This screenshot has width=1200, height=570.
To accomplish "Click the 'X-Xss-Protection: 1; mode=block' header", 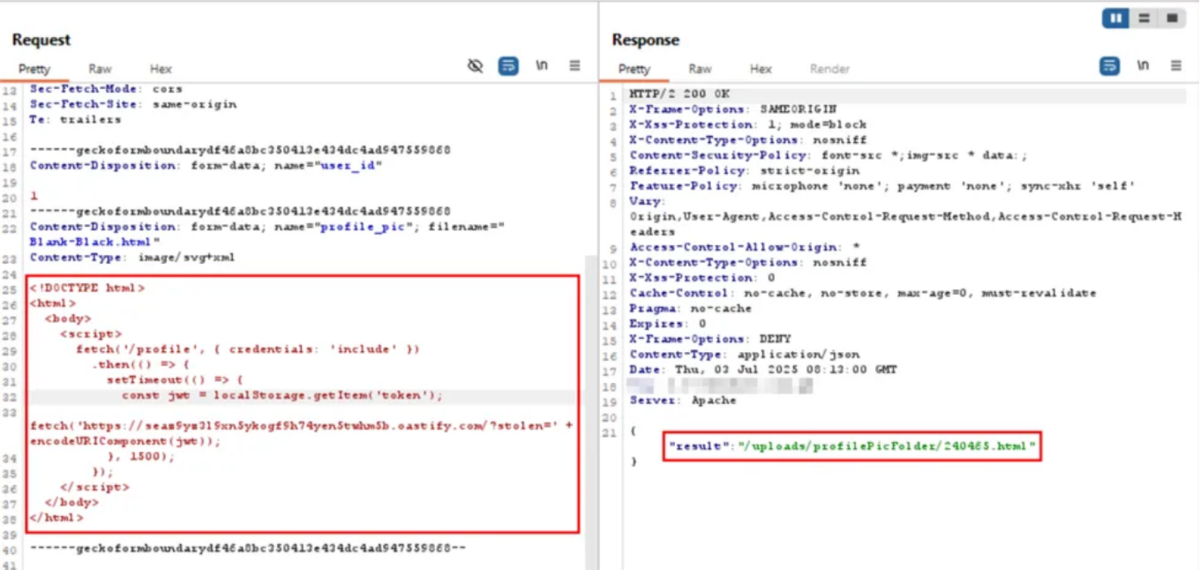I will tap(748, 124).
